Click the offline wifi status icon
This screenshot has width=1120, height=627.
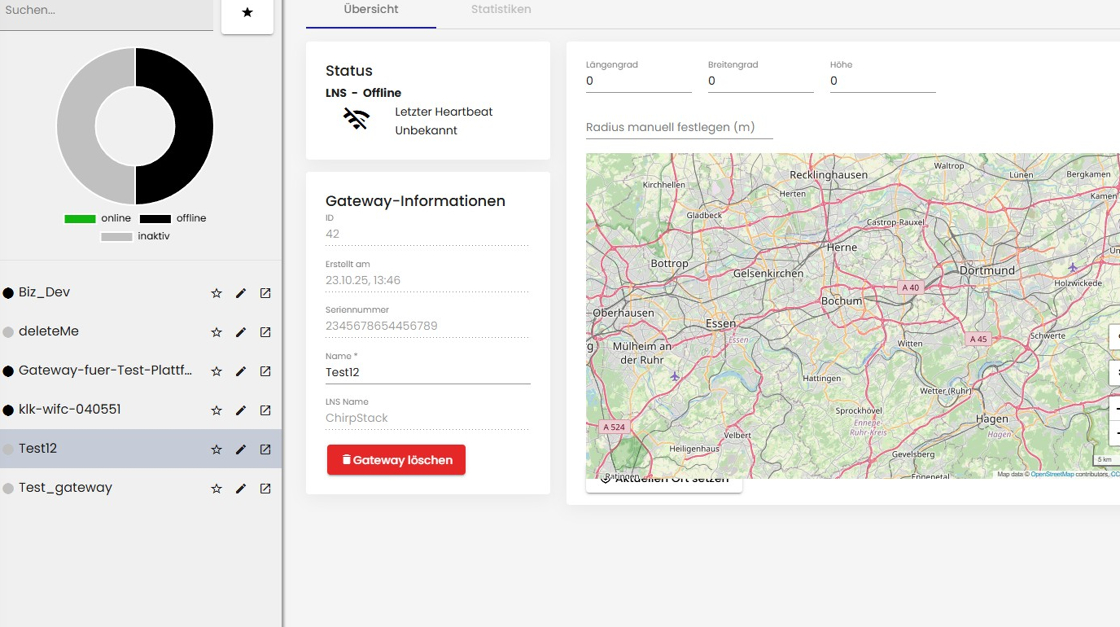click(x=356, y=120)
